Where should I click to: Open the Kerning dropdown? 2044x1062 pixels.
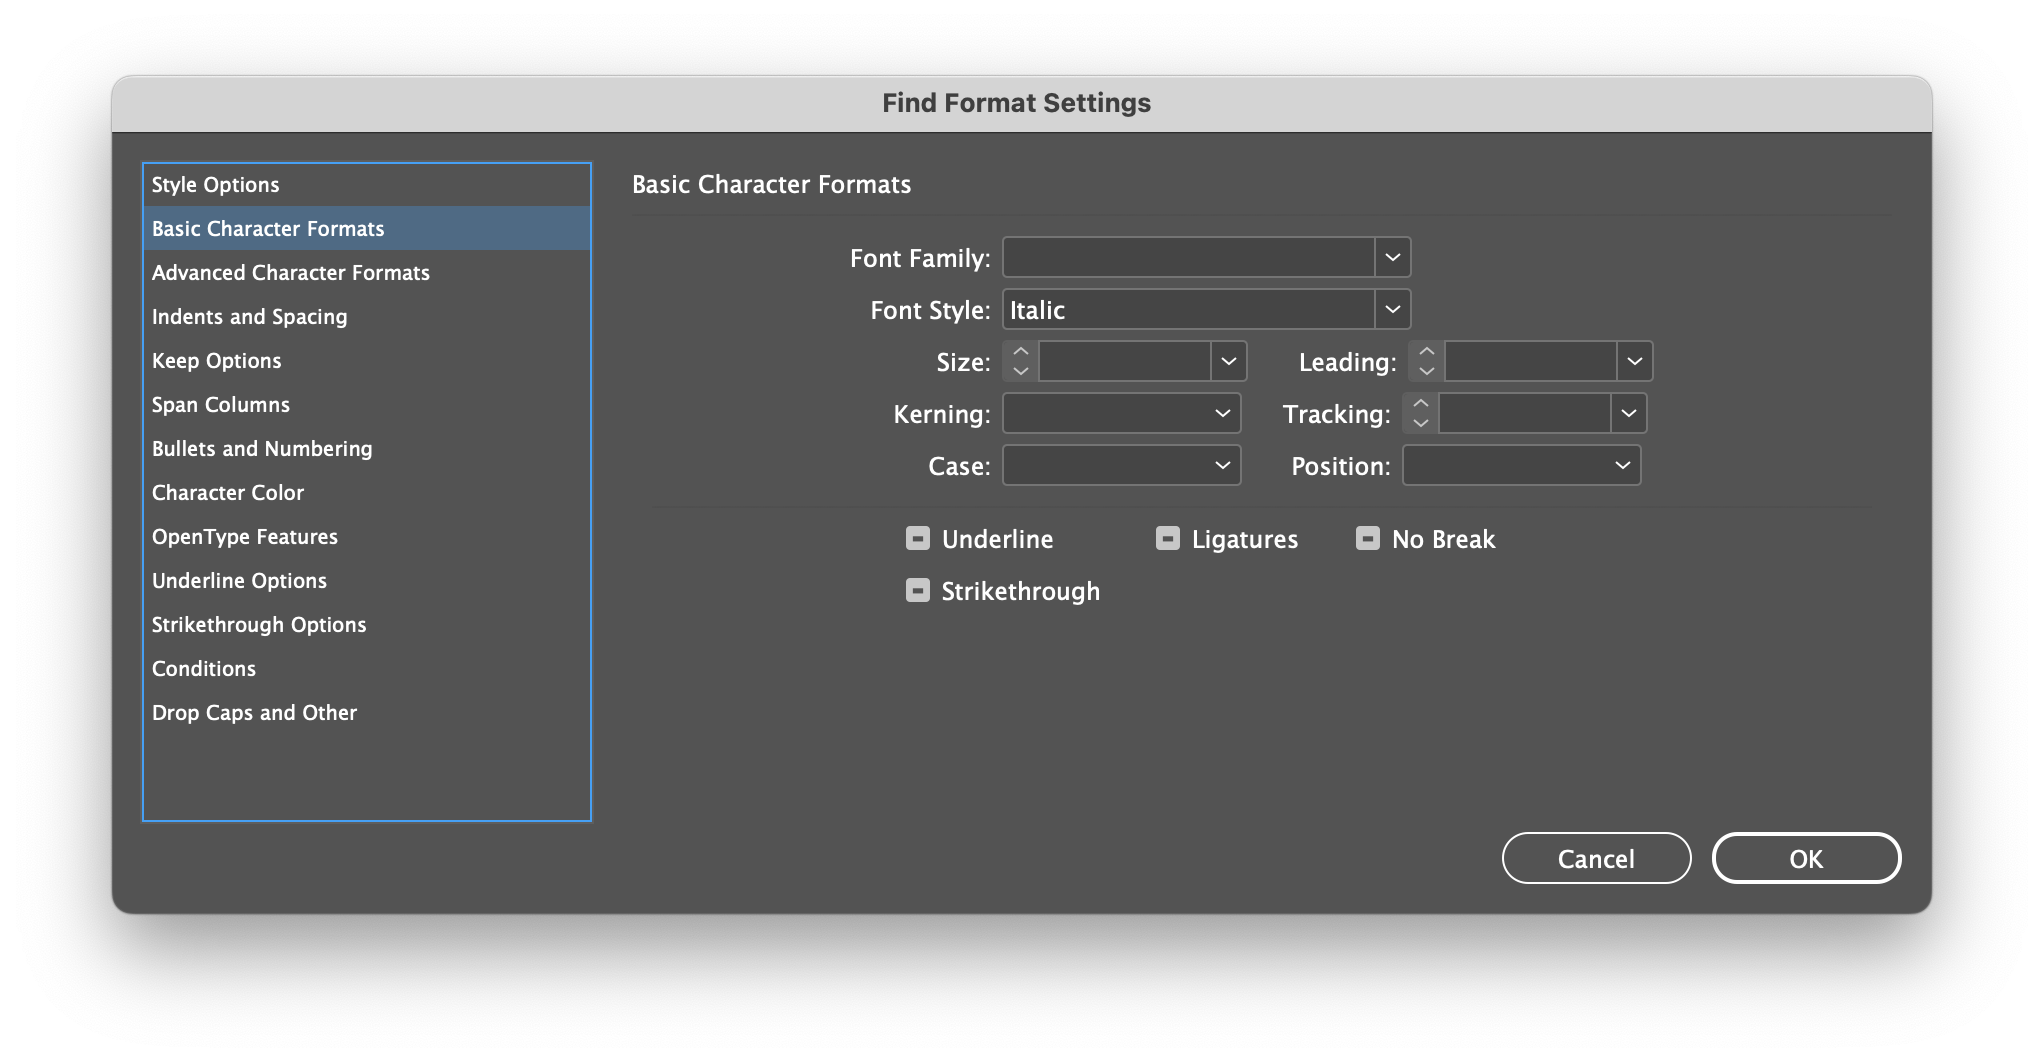tap(1221, 413)
